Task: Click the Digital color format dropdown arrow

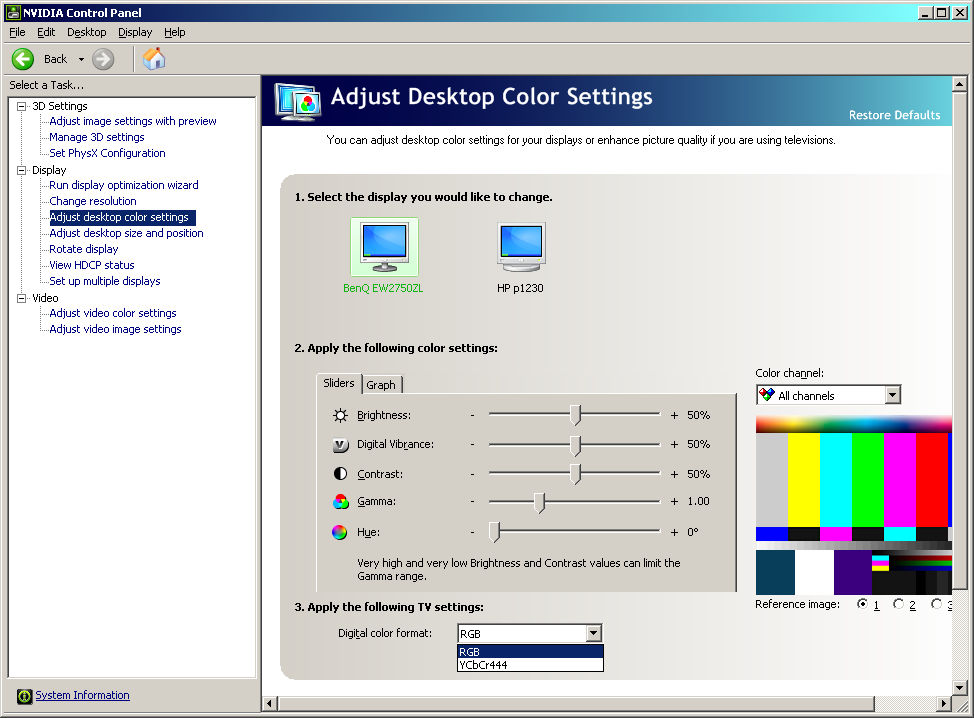Action: point(594,634)
